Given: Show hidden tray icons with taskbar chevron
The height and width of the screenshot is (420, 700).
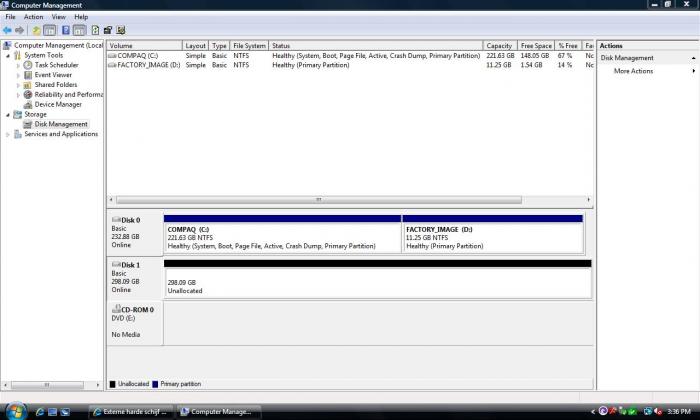Looking at the screenshot, I should [x=592, y=412].
